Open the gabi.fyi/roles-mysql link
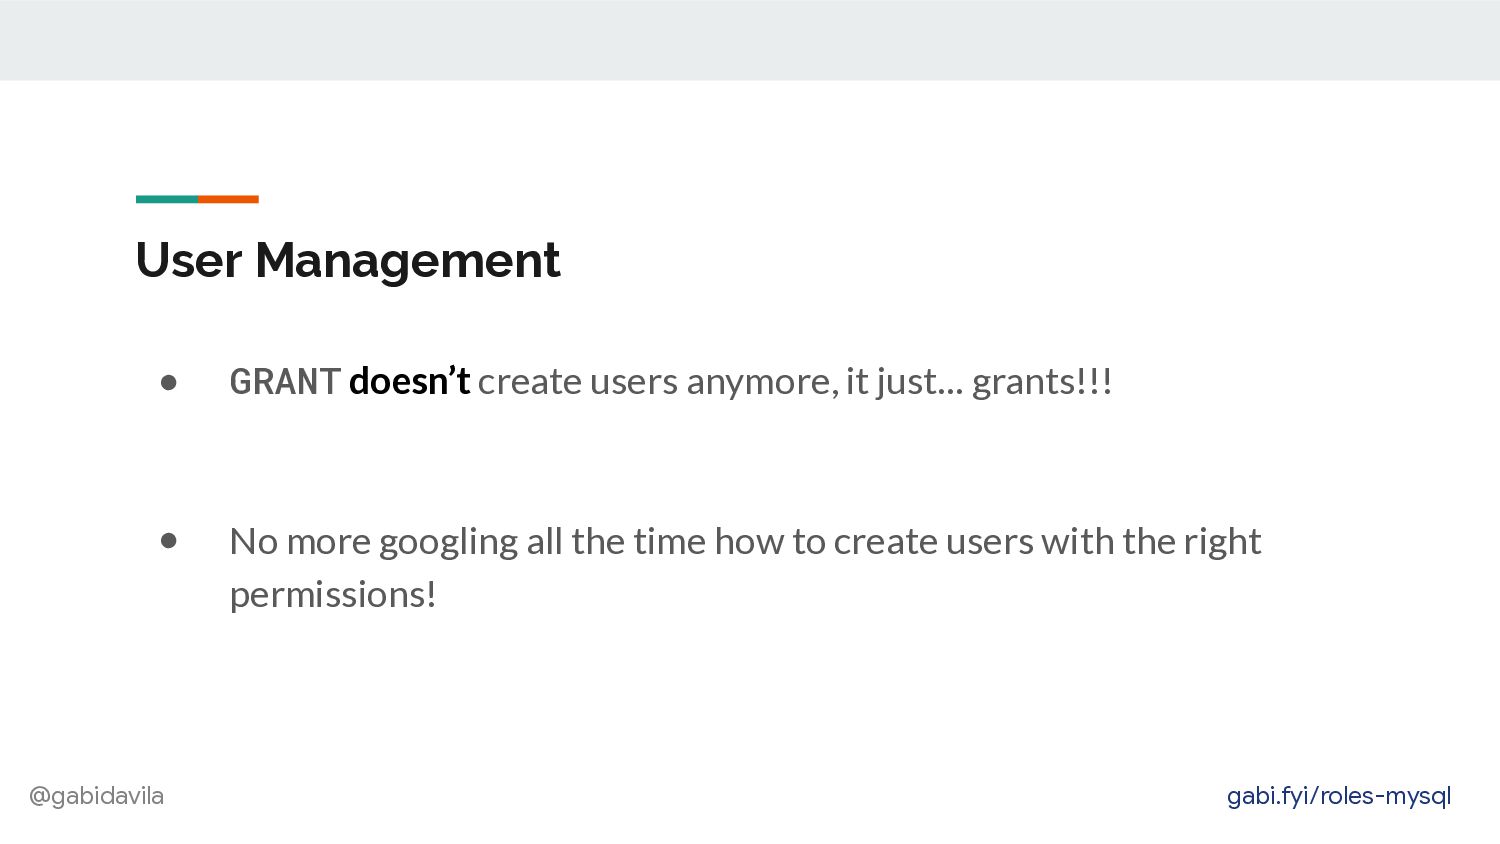 [1338, 796]
